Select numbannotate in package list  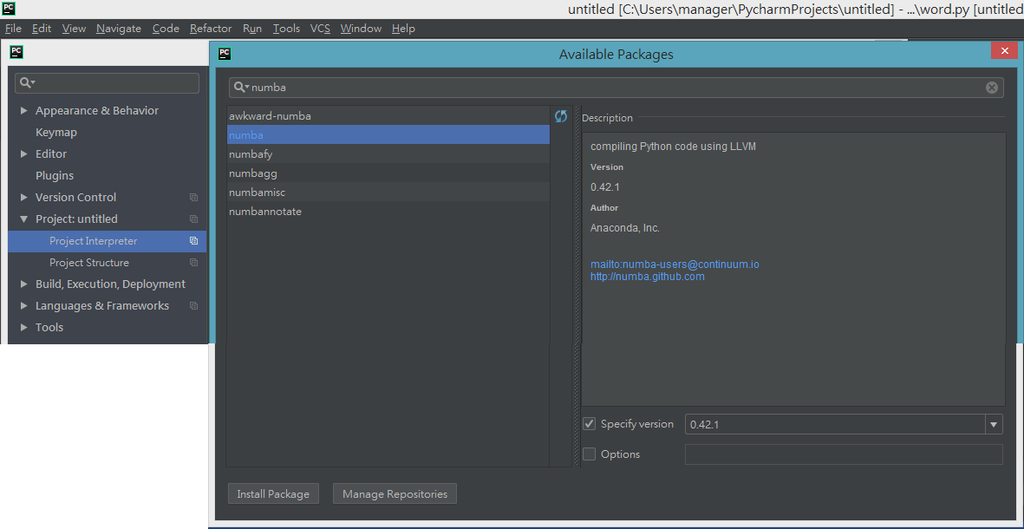pos(388,212)
